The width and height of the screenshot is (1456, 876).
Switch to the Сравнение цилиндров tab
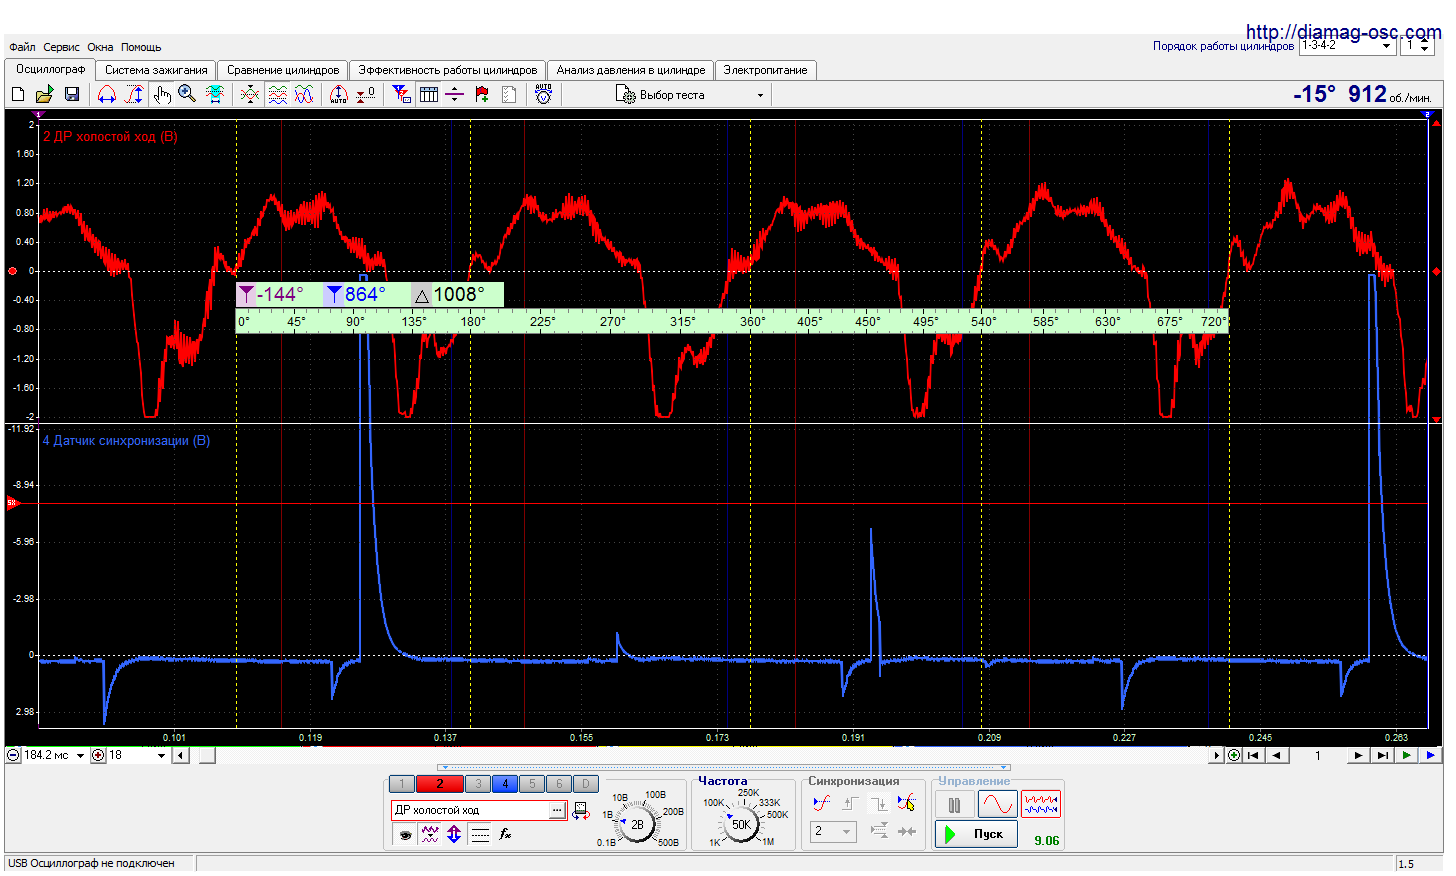pyautogui.click(x=283, y=70)
